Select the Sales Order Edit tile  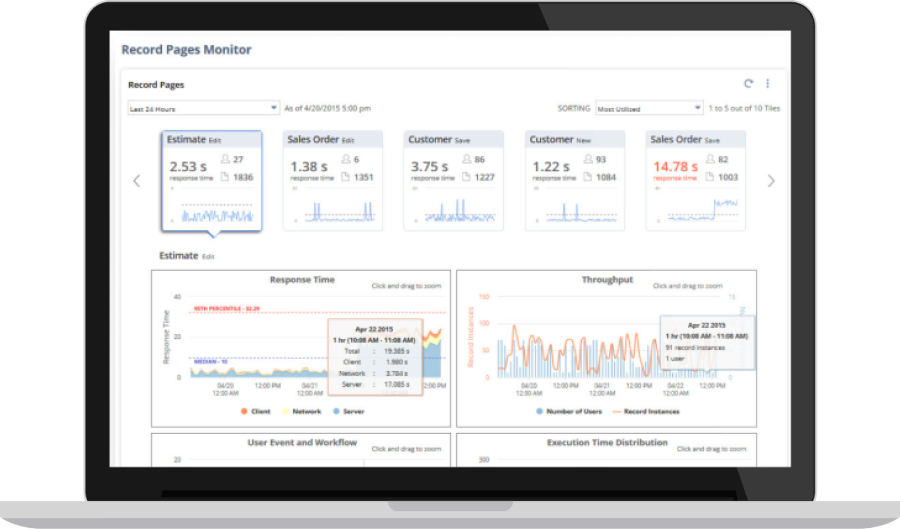tap(333, 180)
